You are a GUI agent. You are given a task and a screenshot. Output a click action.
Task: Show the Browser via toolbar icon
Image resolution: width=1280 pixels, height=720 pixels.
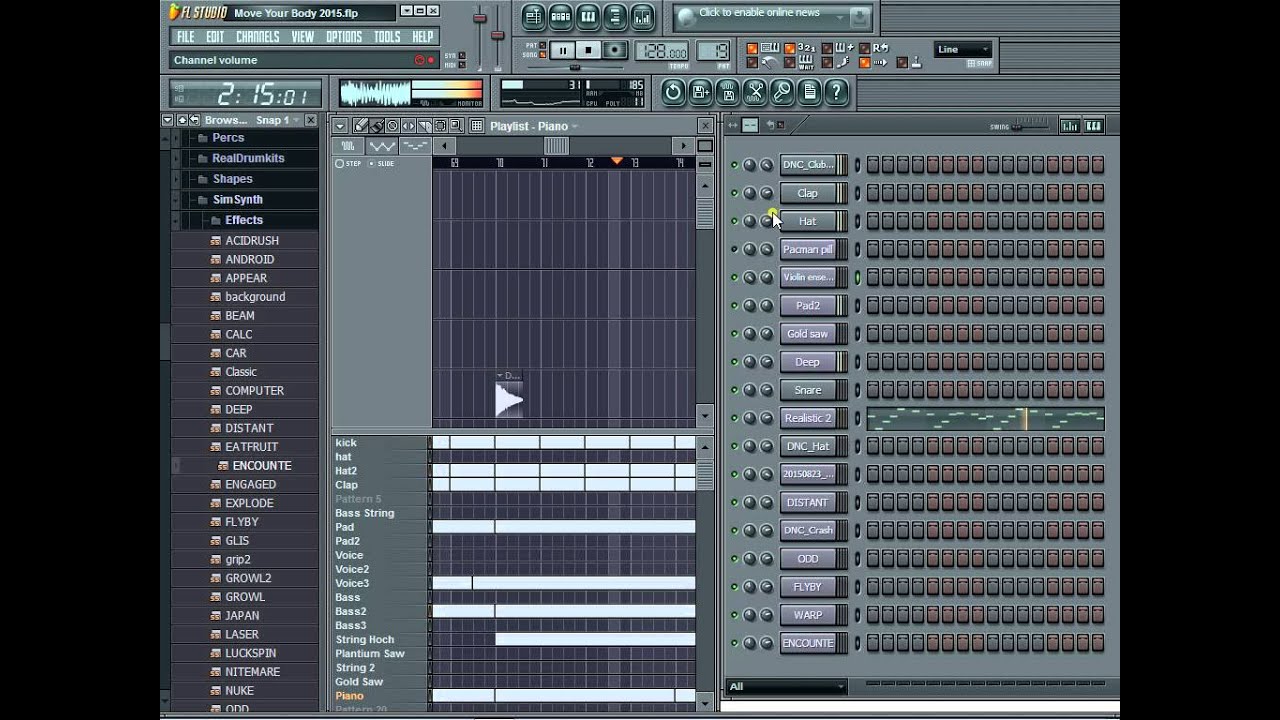(x=615, y=17)
